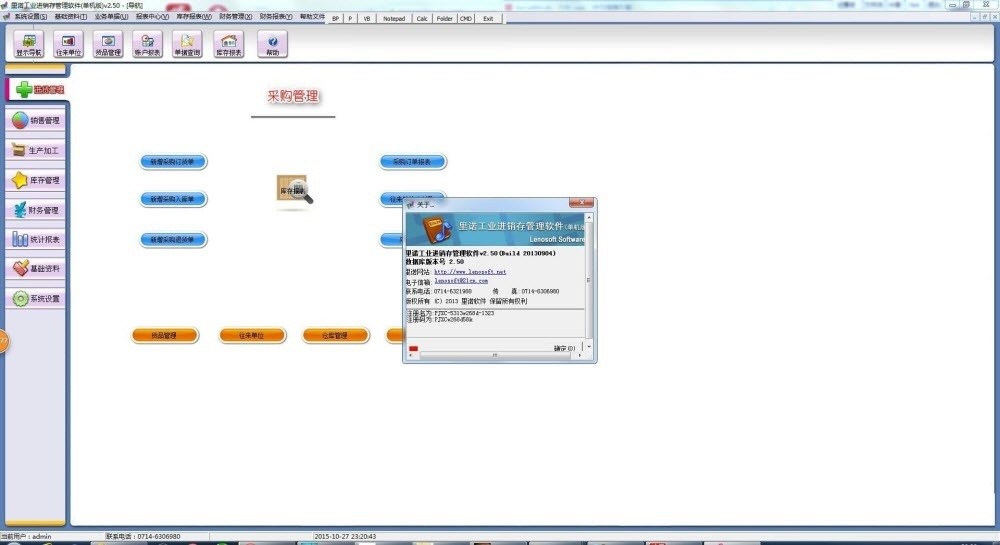Viewport: 1000px width, 545px height.
Task: Open 基础资料 in the sidebar
Action: click(x=36, y=268)
